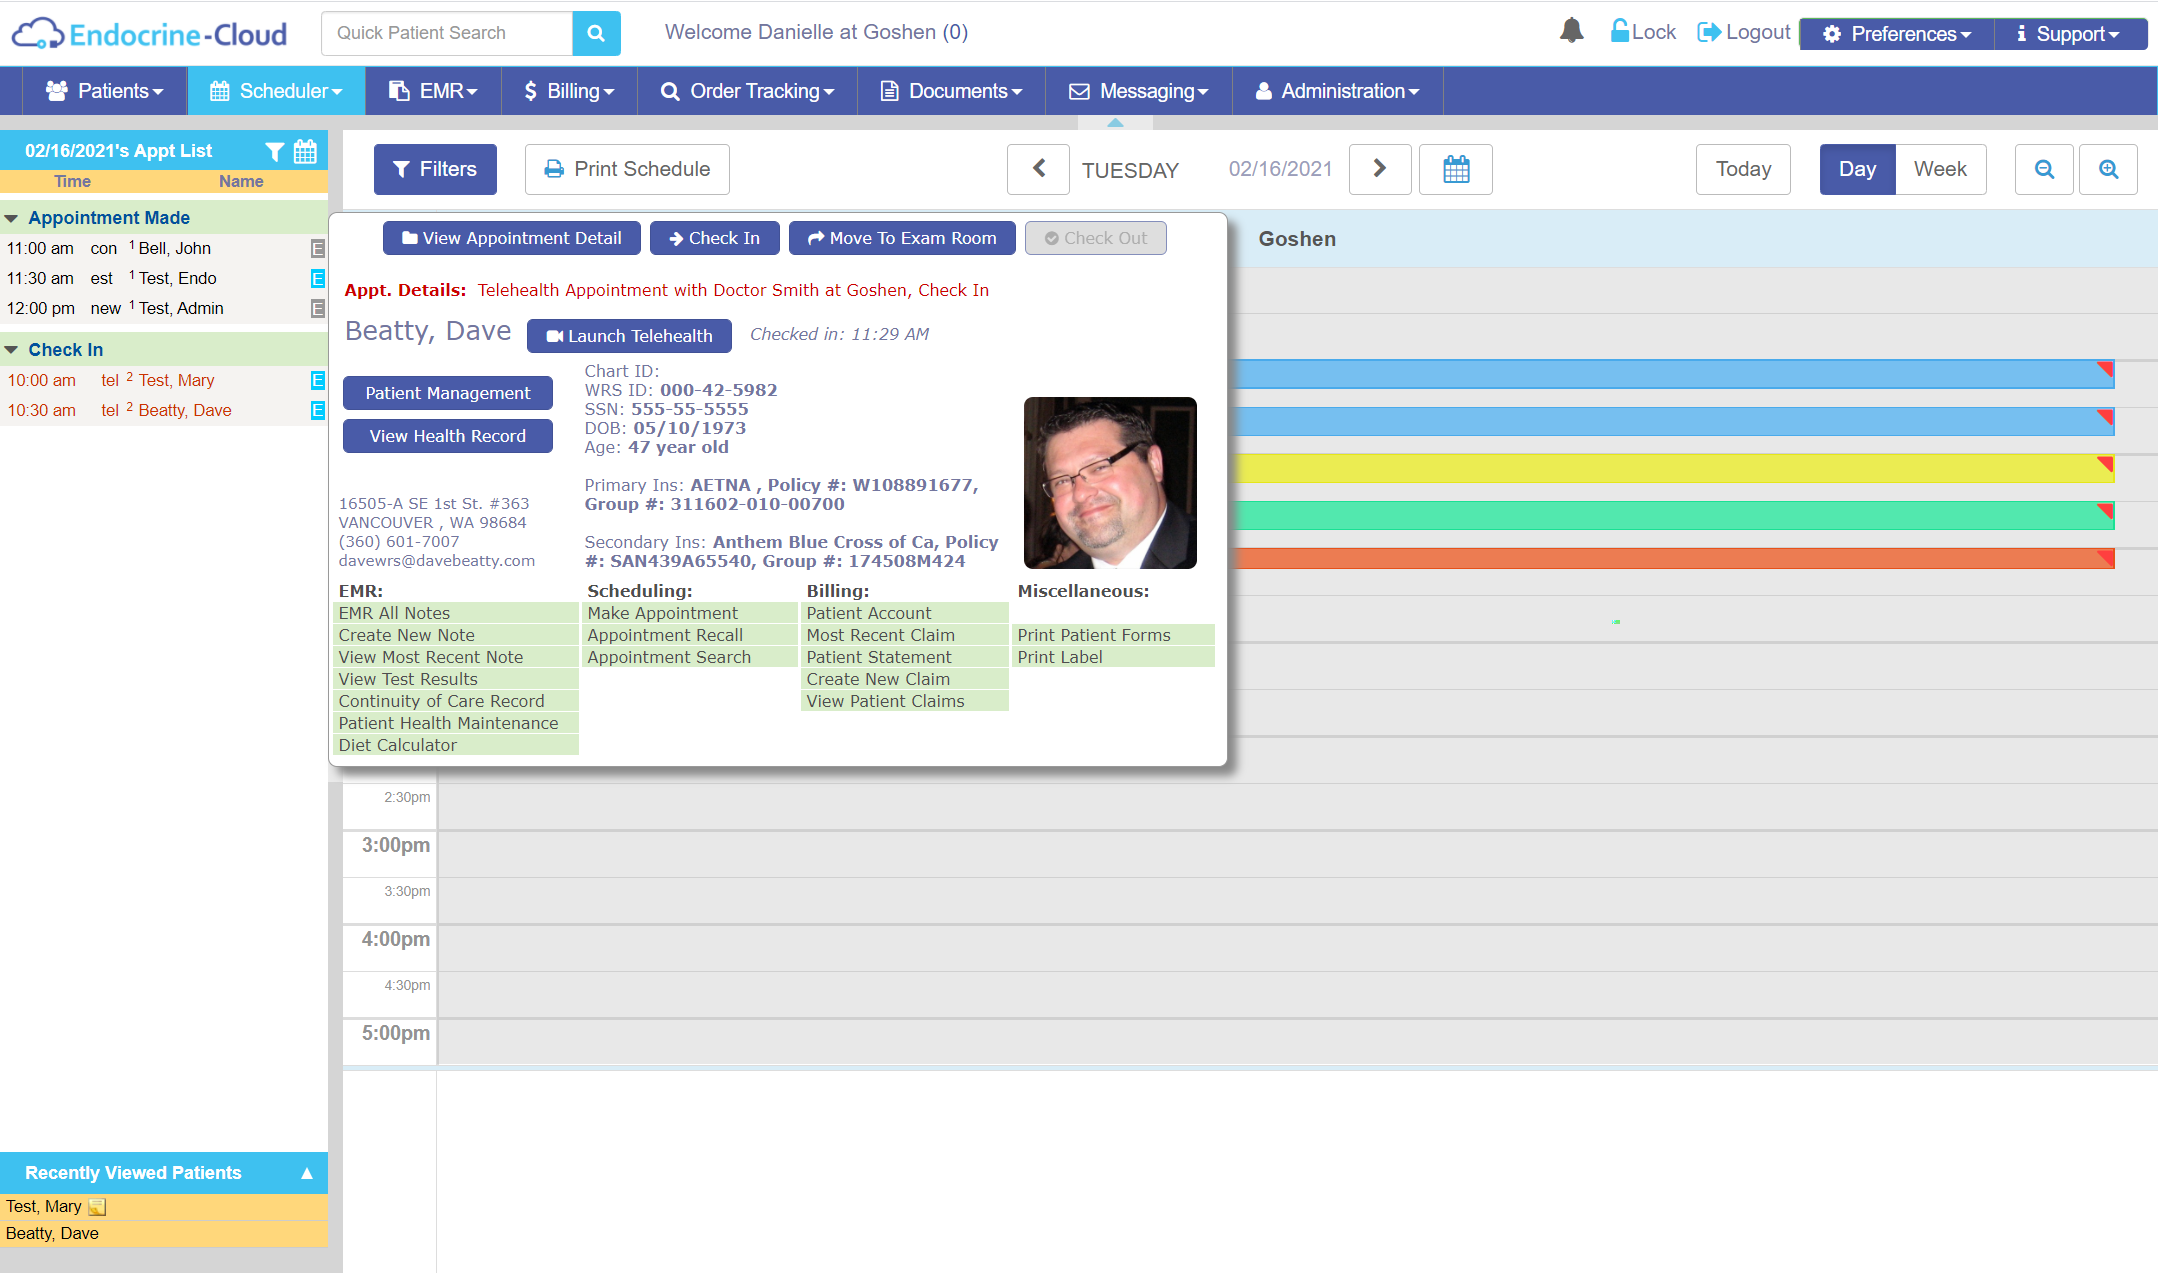Open the Order Tracking menu
Viewport: 2158px width, 1273px height.
pyautogui.click(x=747, y=91)
